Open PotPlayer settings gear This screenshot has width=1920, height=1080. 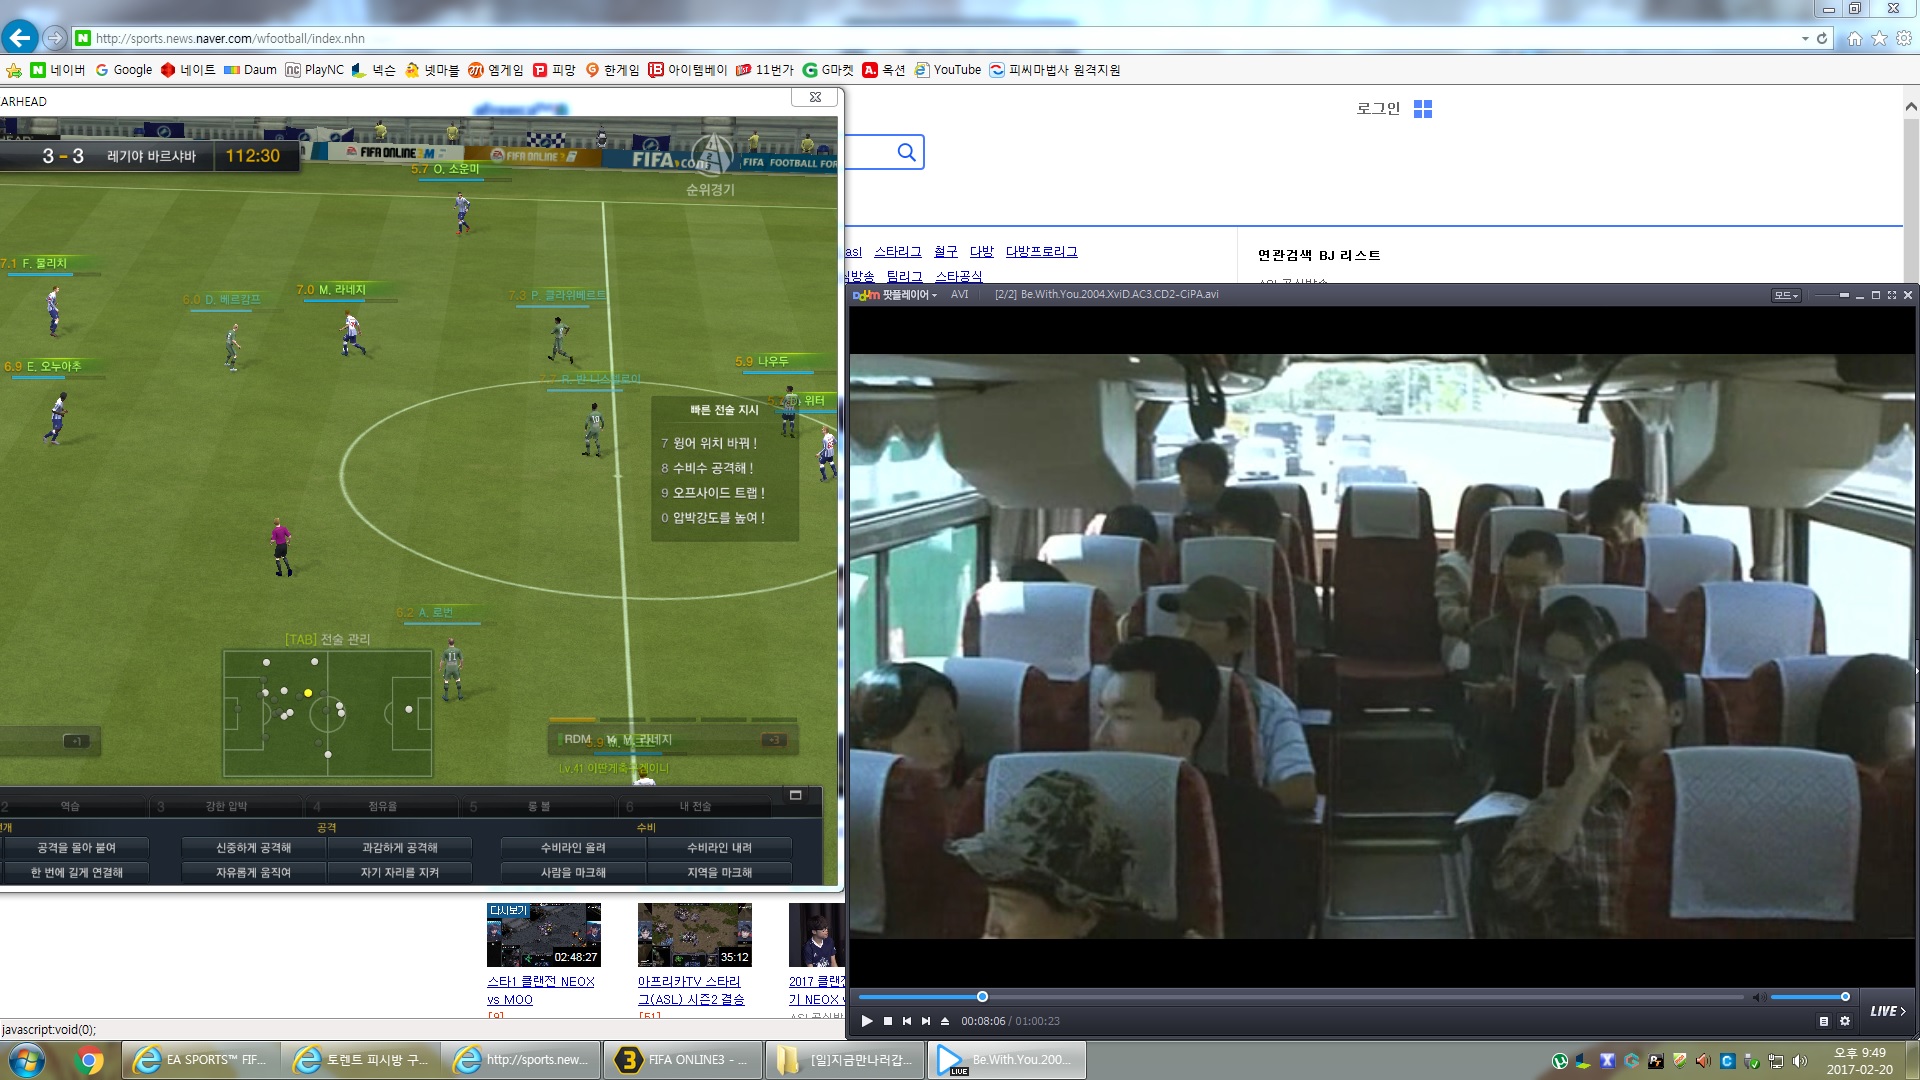pos(1845,1021)
